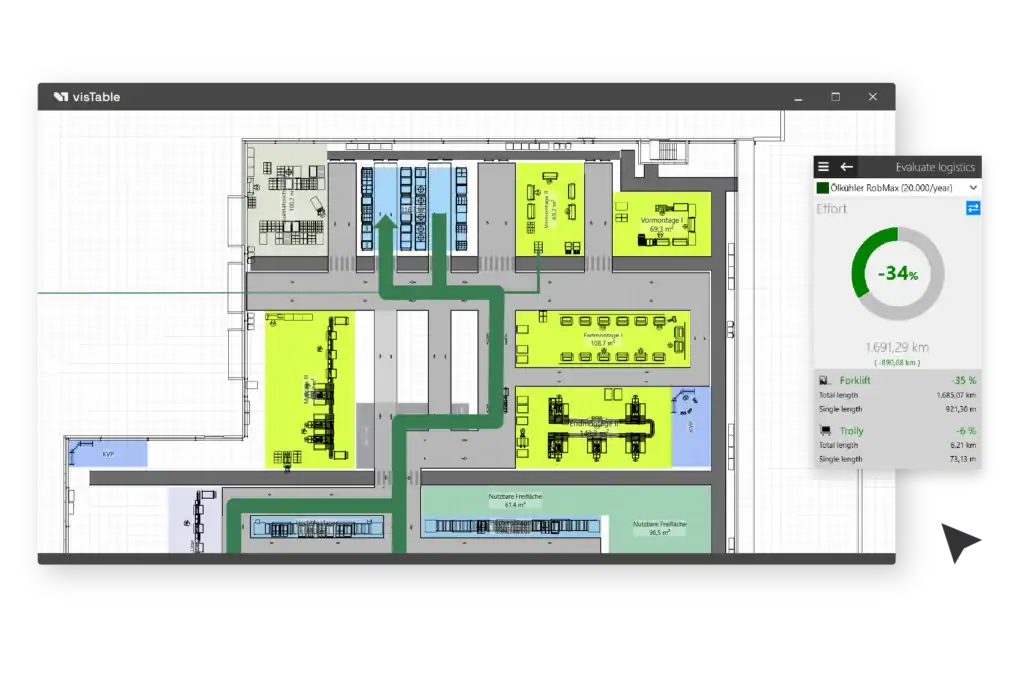The height and width of the screenshot is (674, 1024).
Task: Click the forklift icon in the panel
Action: pyautogui.click(x=825, y=380)
